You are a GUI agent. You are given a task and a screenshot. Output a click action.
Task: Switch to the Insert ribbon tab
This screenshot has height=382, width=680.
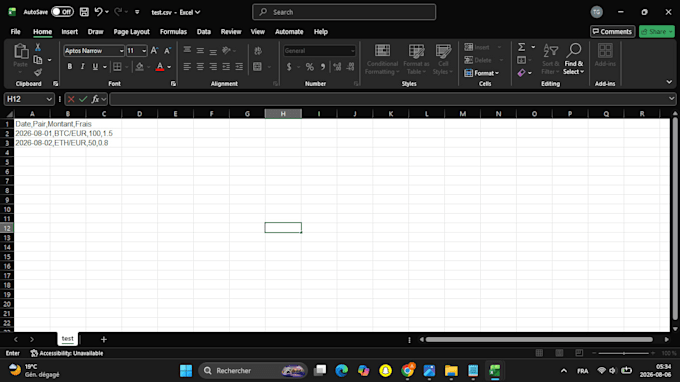pyautogui.click(x=69, y=32)
